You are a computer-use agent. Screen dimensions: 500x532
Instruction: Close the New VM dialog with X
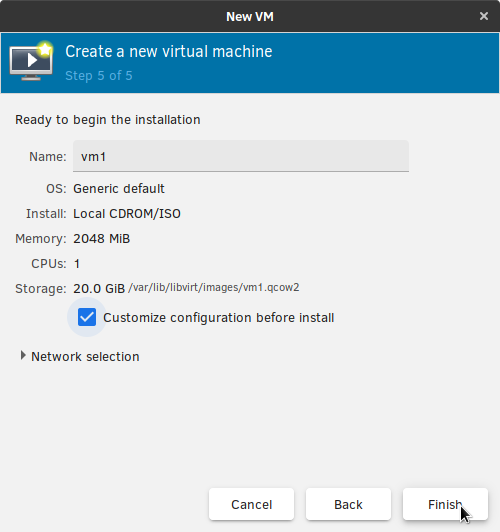(x=484, y=16)
